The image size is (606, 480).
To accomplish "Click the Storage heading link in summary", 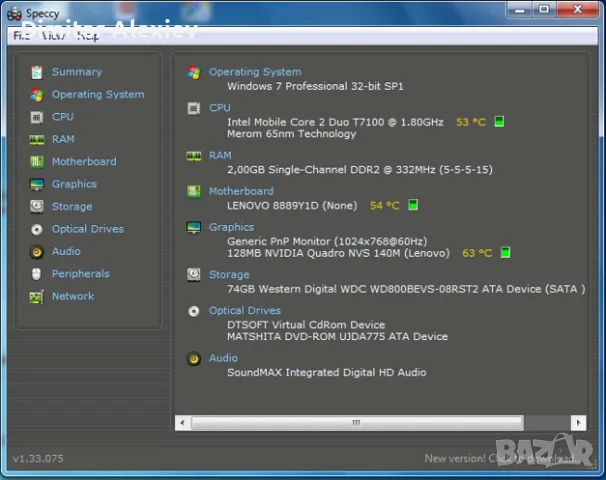I will 229,275.
